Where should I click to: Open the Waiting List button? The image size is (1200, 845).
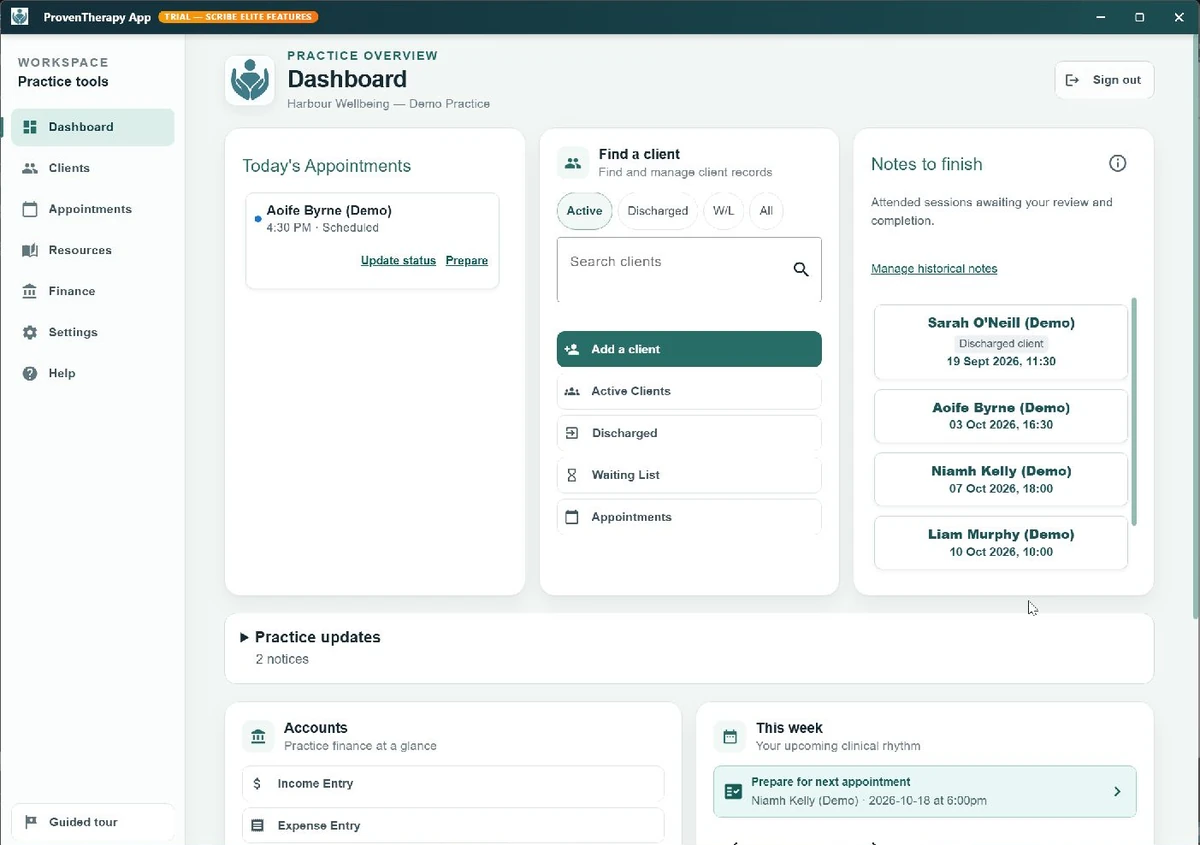(689, 475)
